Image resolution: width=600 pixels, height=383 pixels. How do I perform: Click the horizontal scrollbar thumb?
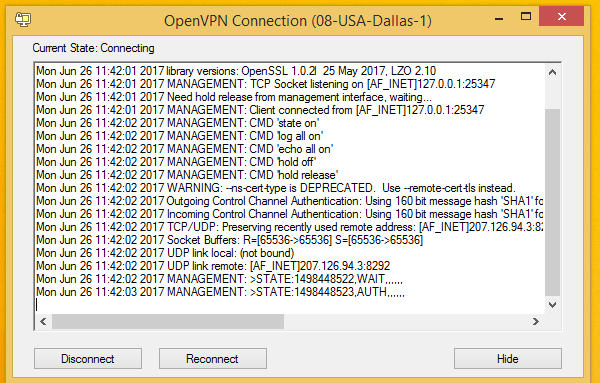pos(168,321)
